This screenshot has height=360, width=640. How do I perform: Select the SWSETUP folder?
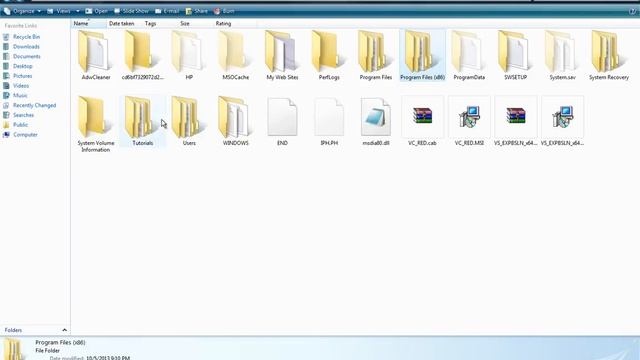click(516, 55)
